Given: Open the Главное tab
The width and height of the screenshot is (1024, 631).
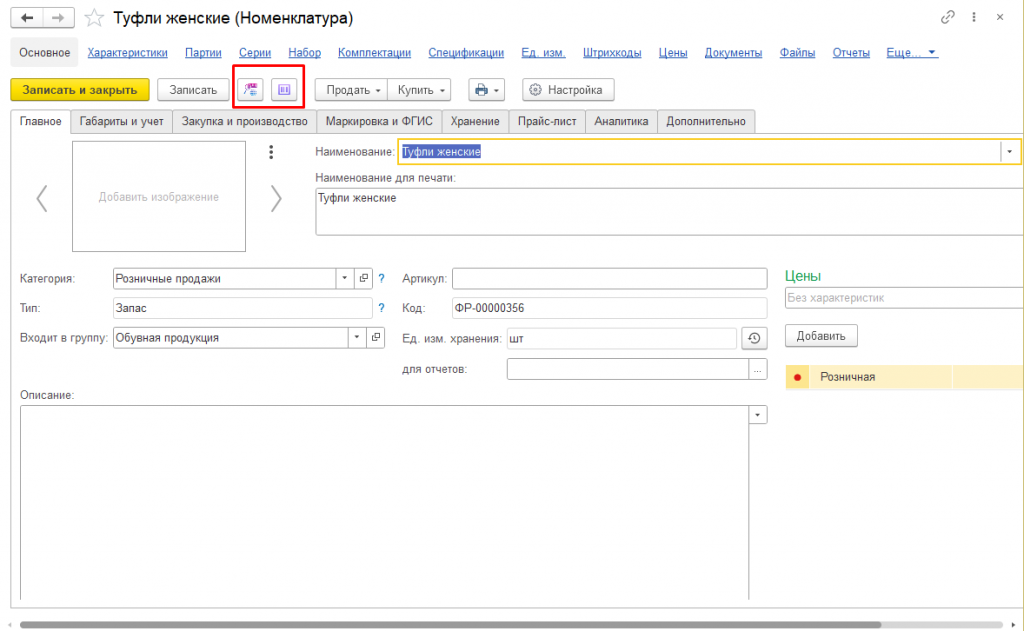Looking at the screenshot, I should pos(40,121).
